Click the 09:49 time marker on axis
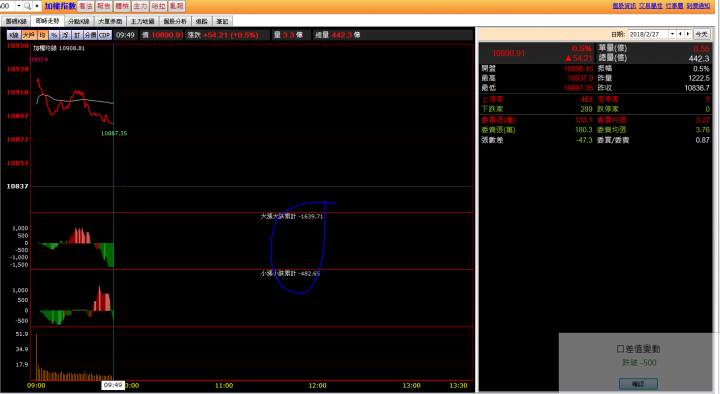Image resolution: width=720 pixels, height=394 pixels. [x=113, y=385]
